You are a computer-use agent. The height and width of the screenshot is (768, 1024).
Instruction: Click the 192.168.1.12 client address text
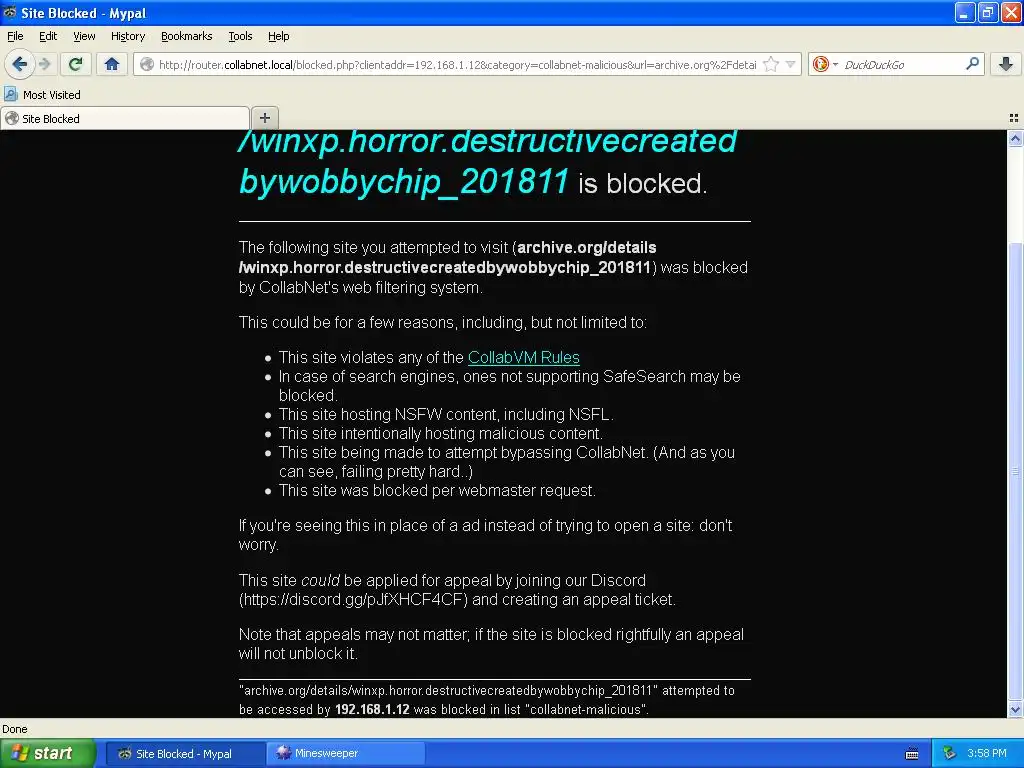point(372,709)
